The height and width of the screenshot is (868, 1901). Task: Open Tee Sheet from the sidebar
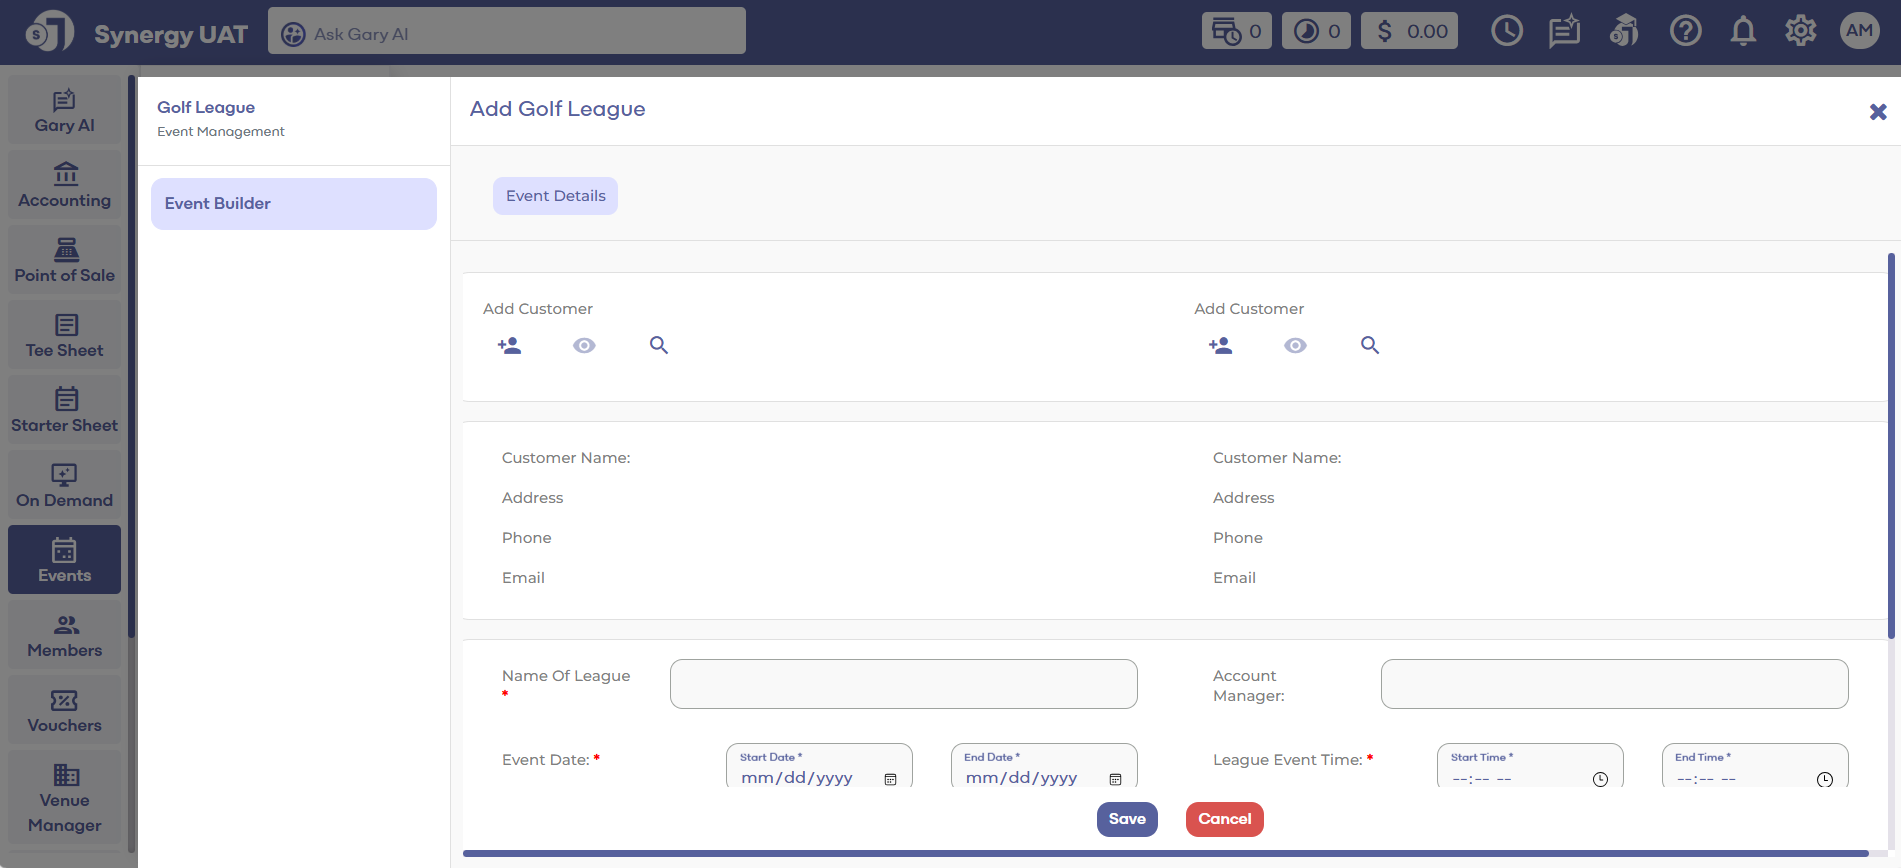click(65, 336)
